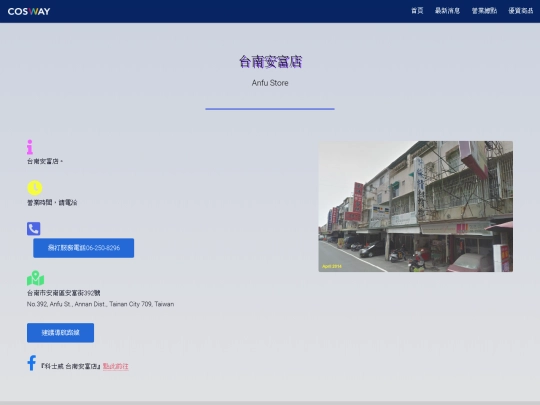Viewport: 540px width, 405px height.
Task: Click the Chinese address 台南市安南區安富街392號
Action: coord(64,293)
